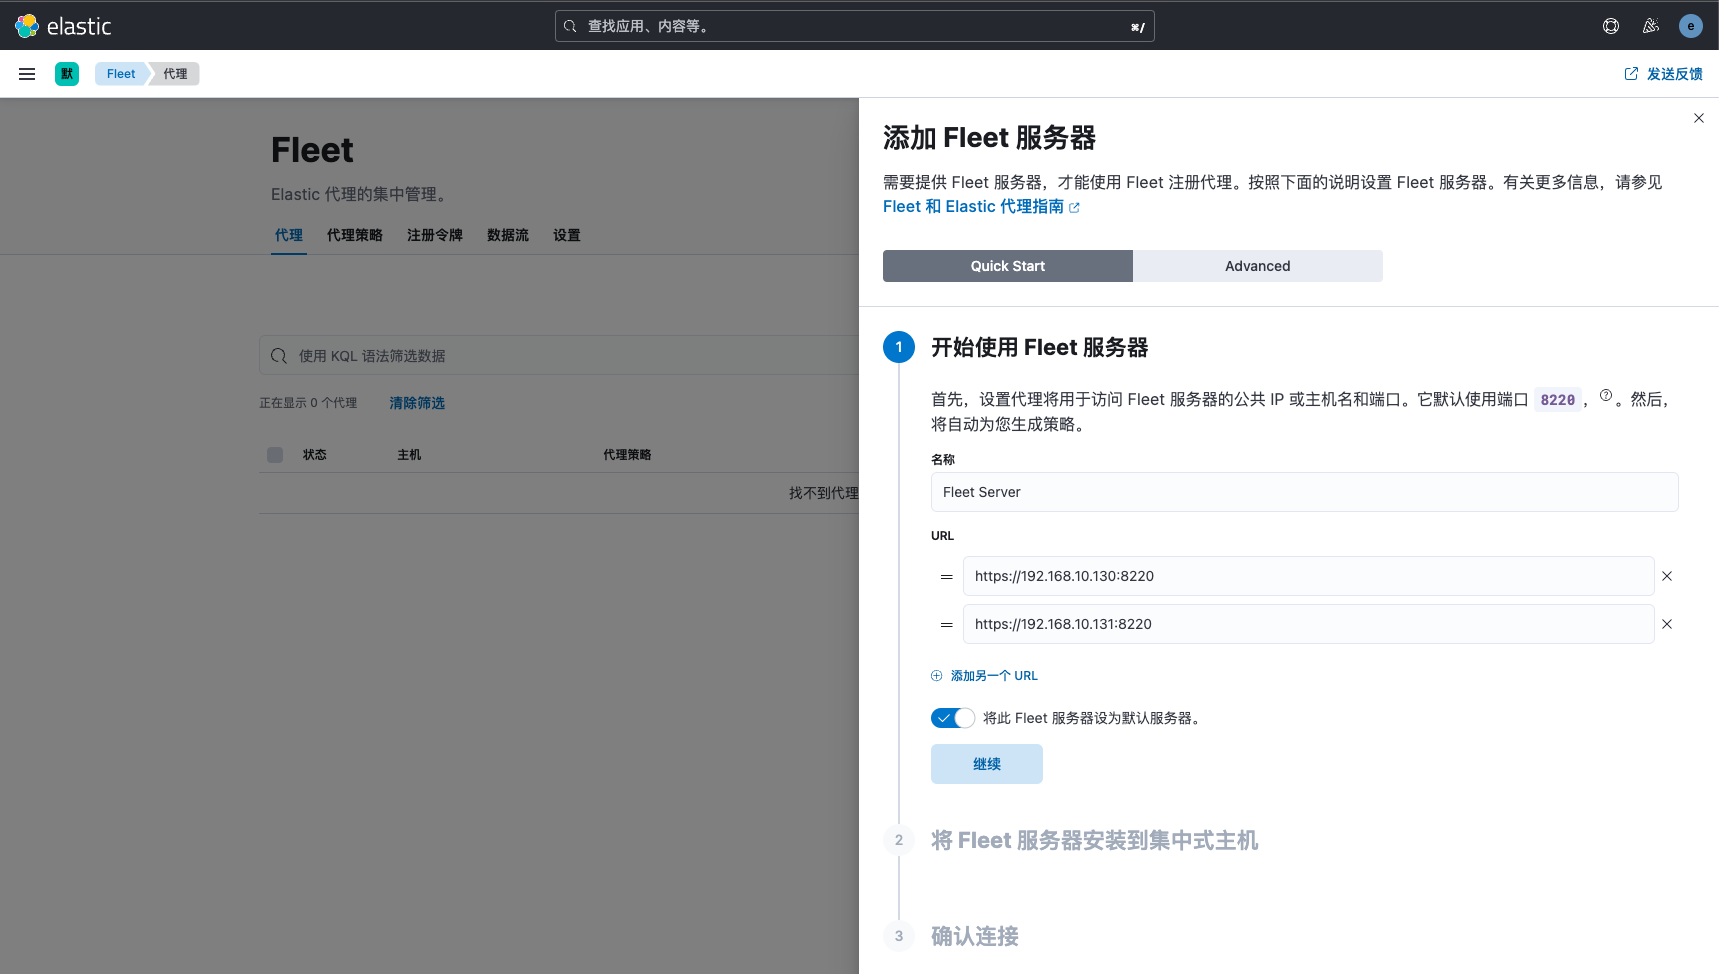The width and height of the screenshot is (1719, 974).
Task: Focus the global search box 查找应用、内容等
Action: pyautogui.click(x=855, y=26)
